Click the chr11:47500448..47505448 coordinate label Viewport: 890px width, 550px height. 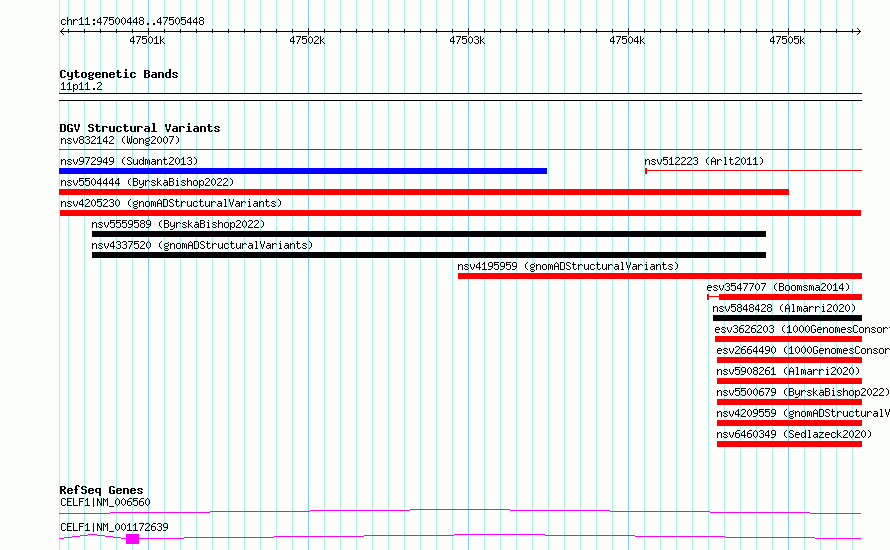tap(132, 21)
